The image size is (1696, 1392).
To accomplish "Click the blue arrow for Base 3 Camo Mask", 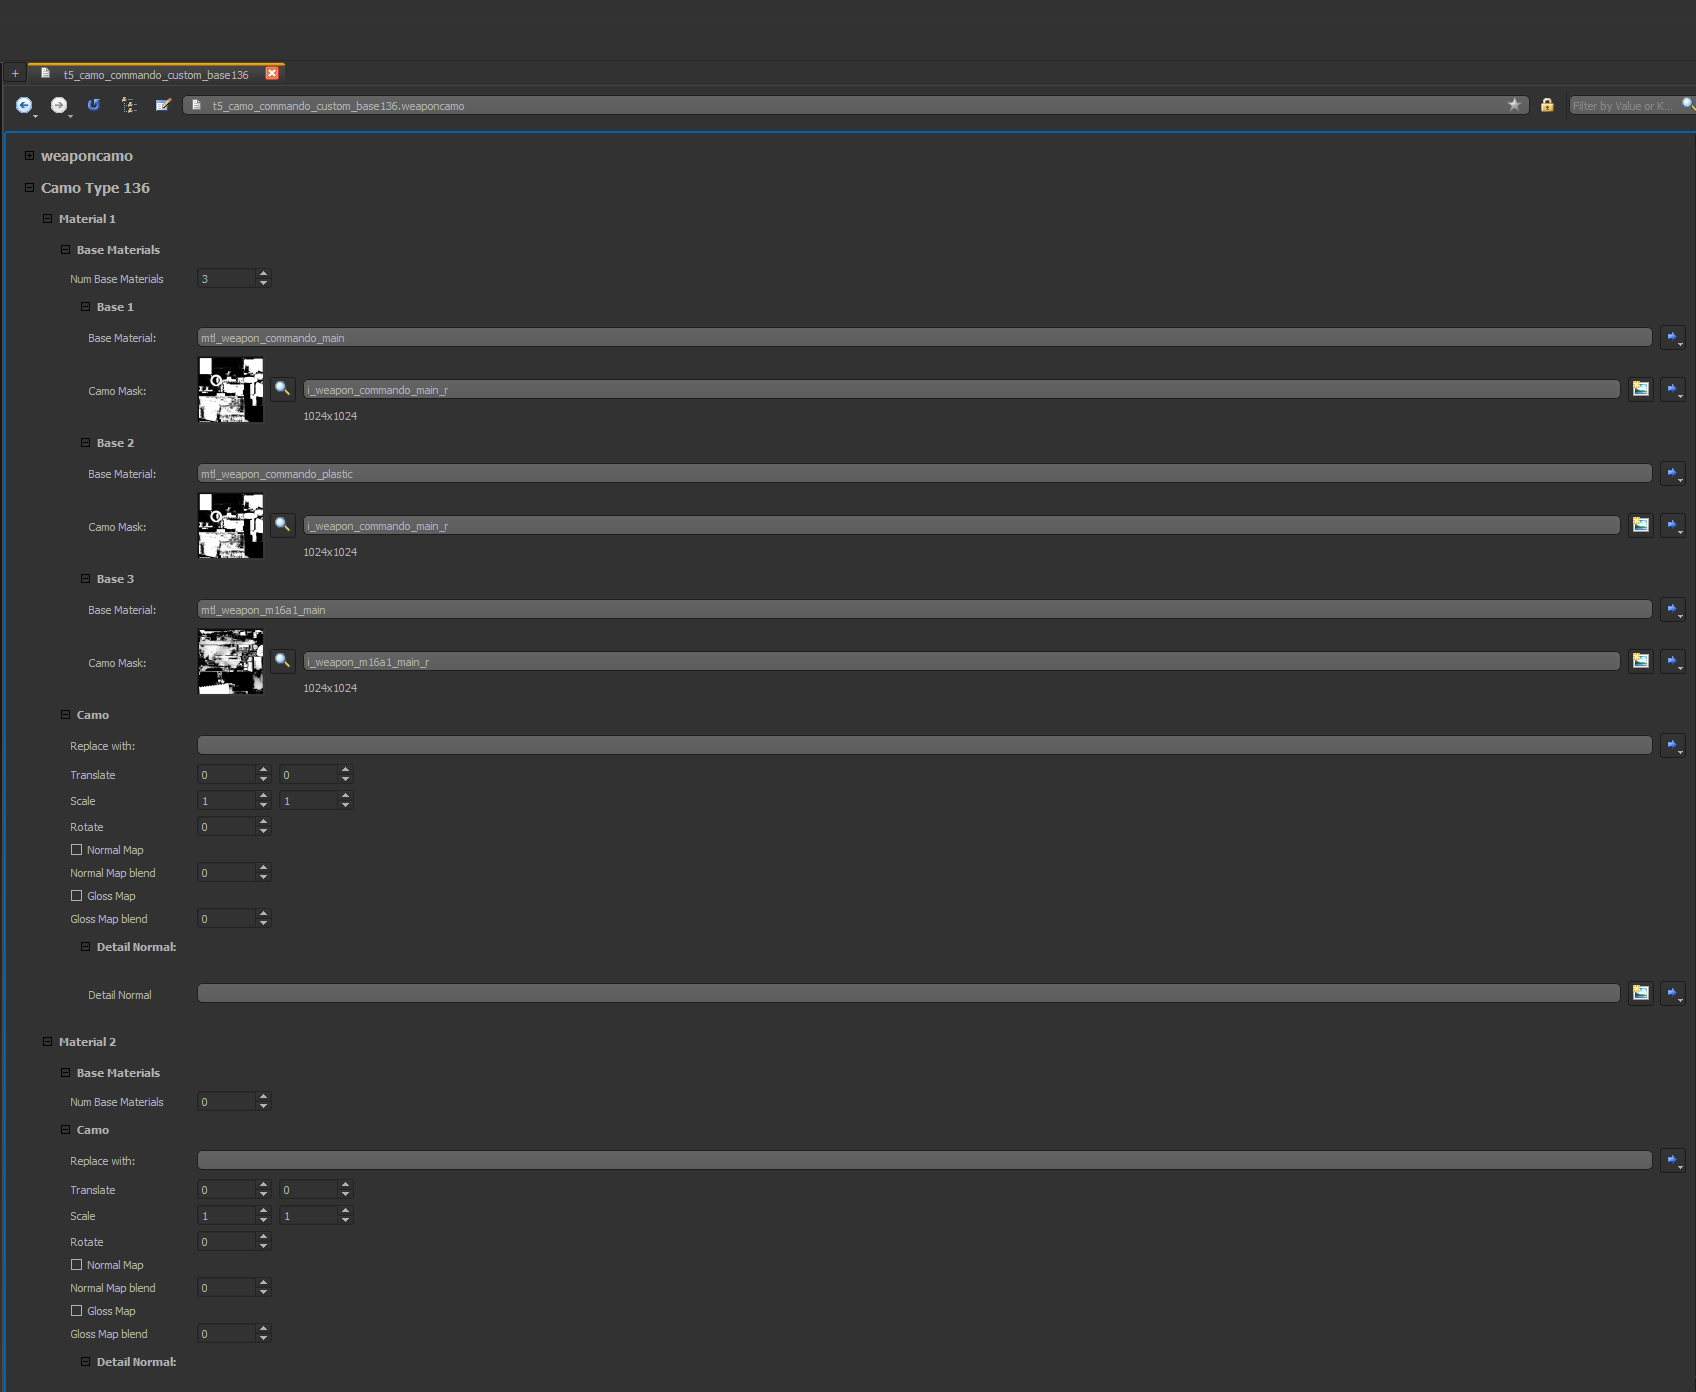I will click(x=1673, y=661).
